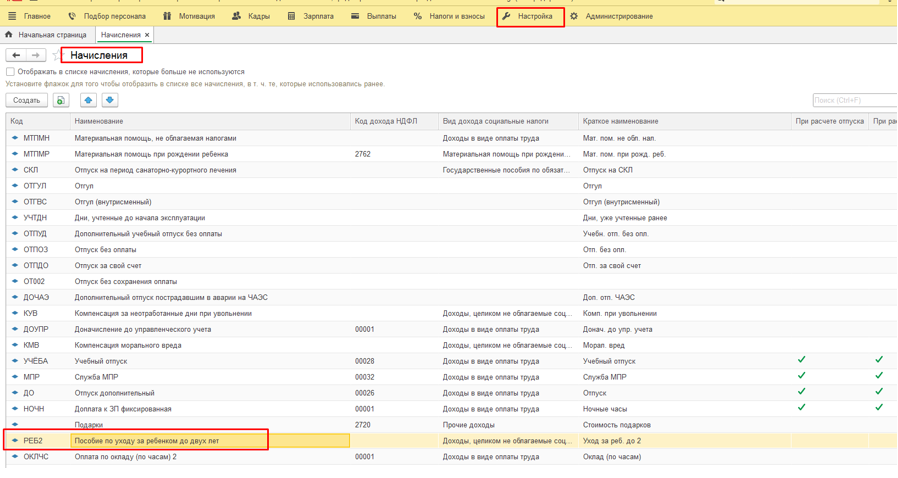
Task: Click the forward navigation arrow
Action: coord(36,55)
